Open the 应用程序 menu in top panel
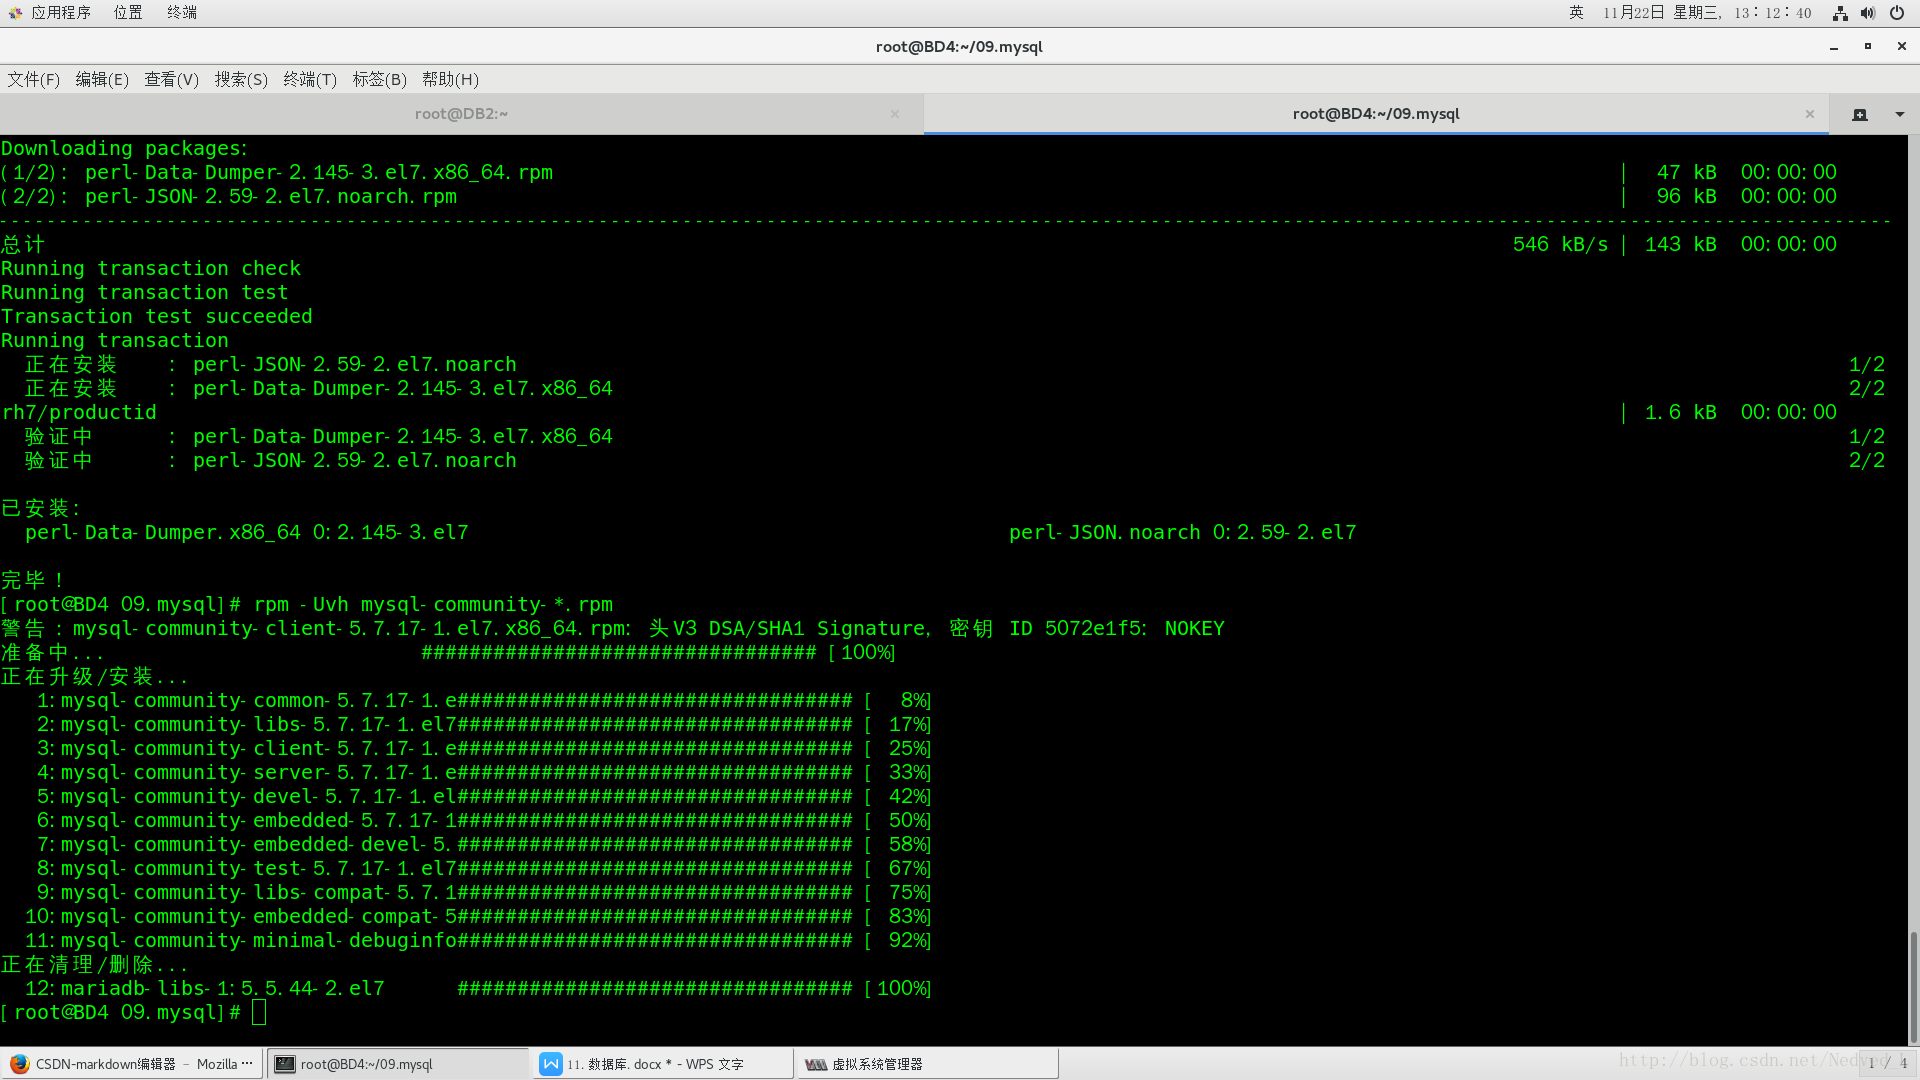Screen dimensions: 1920x1080 (x=60, y=13)
